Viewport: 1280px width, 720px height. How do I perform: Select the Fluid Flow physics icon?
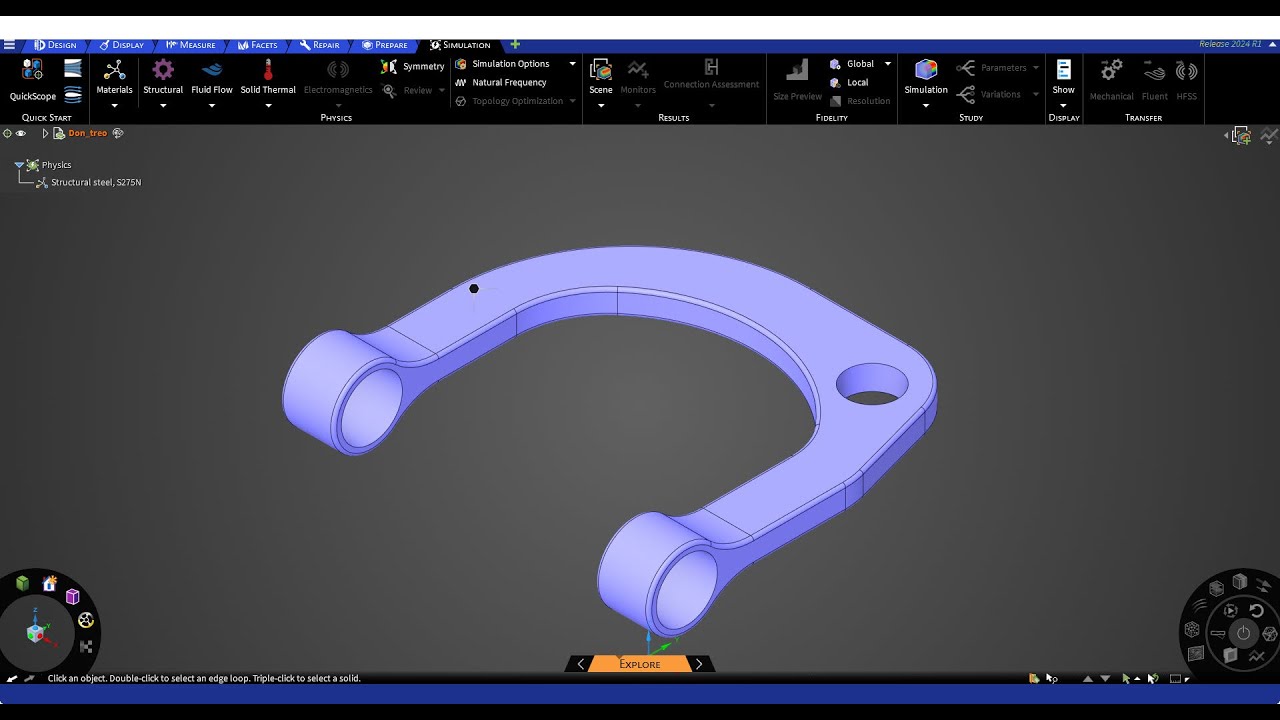(212, 70)
